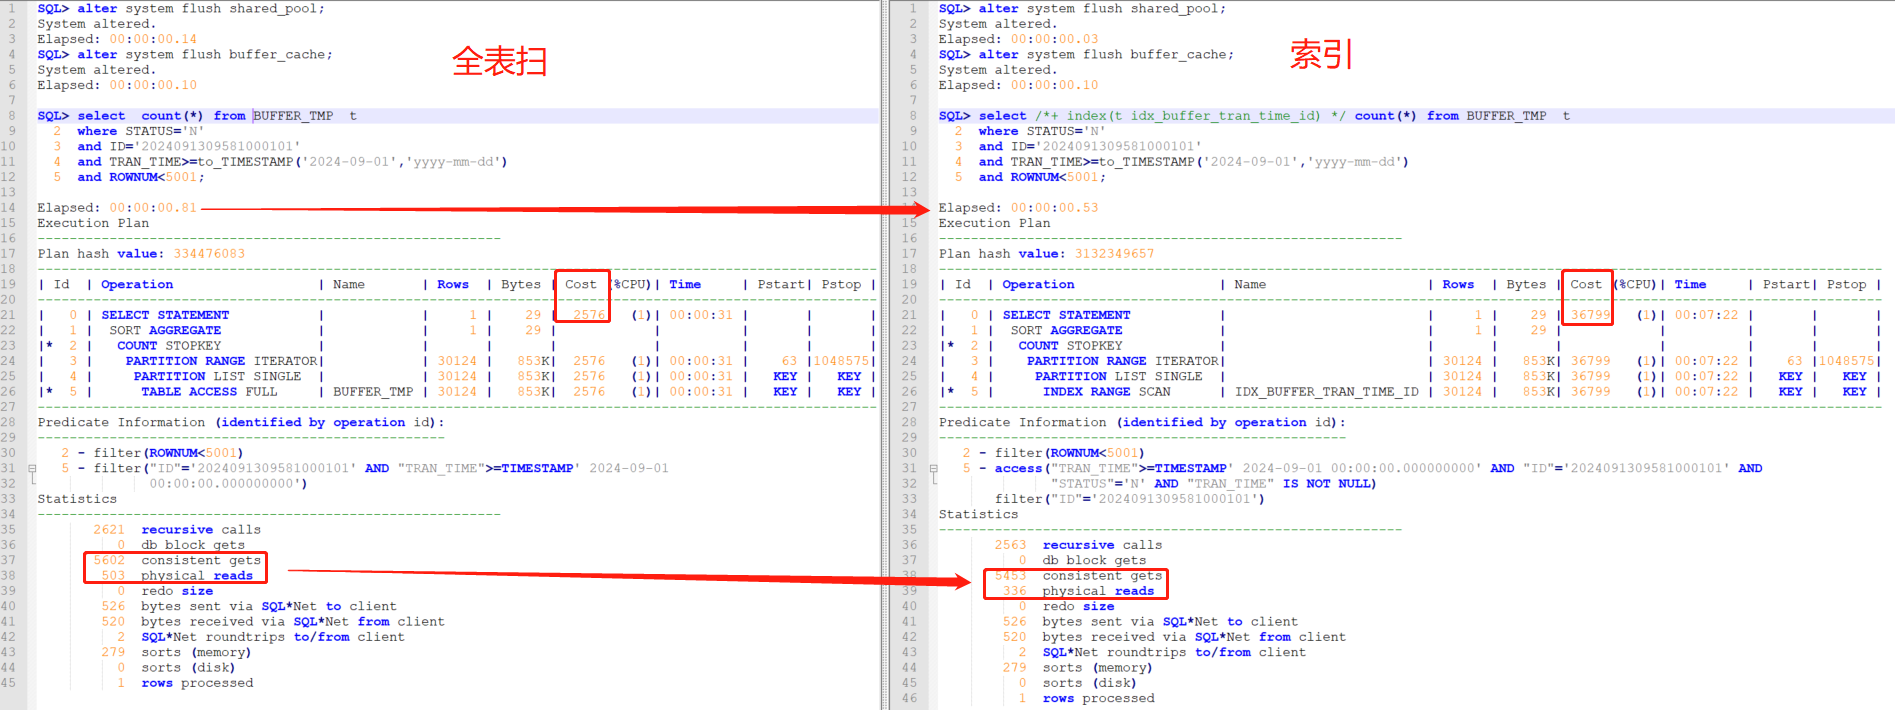Click 'Execution Plan' label in the left pane
1895x710 pixels.
point(93,223)
